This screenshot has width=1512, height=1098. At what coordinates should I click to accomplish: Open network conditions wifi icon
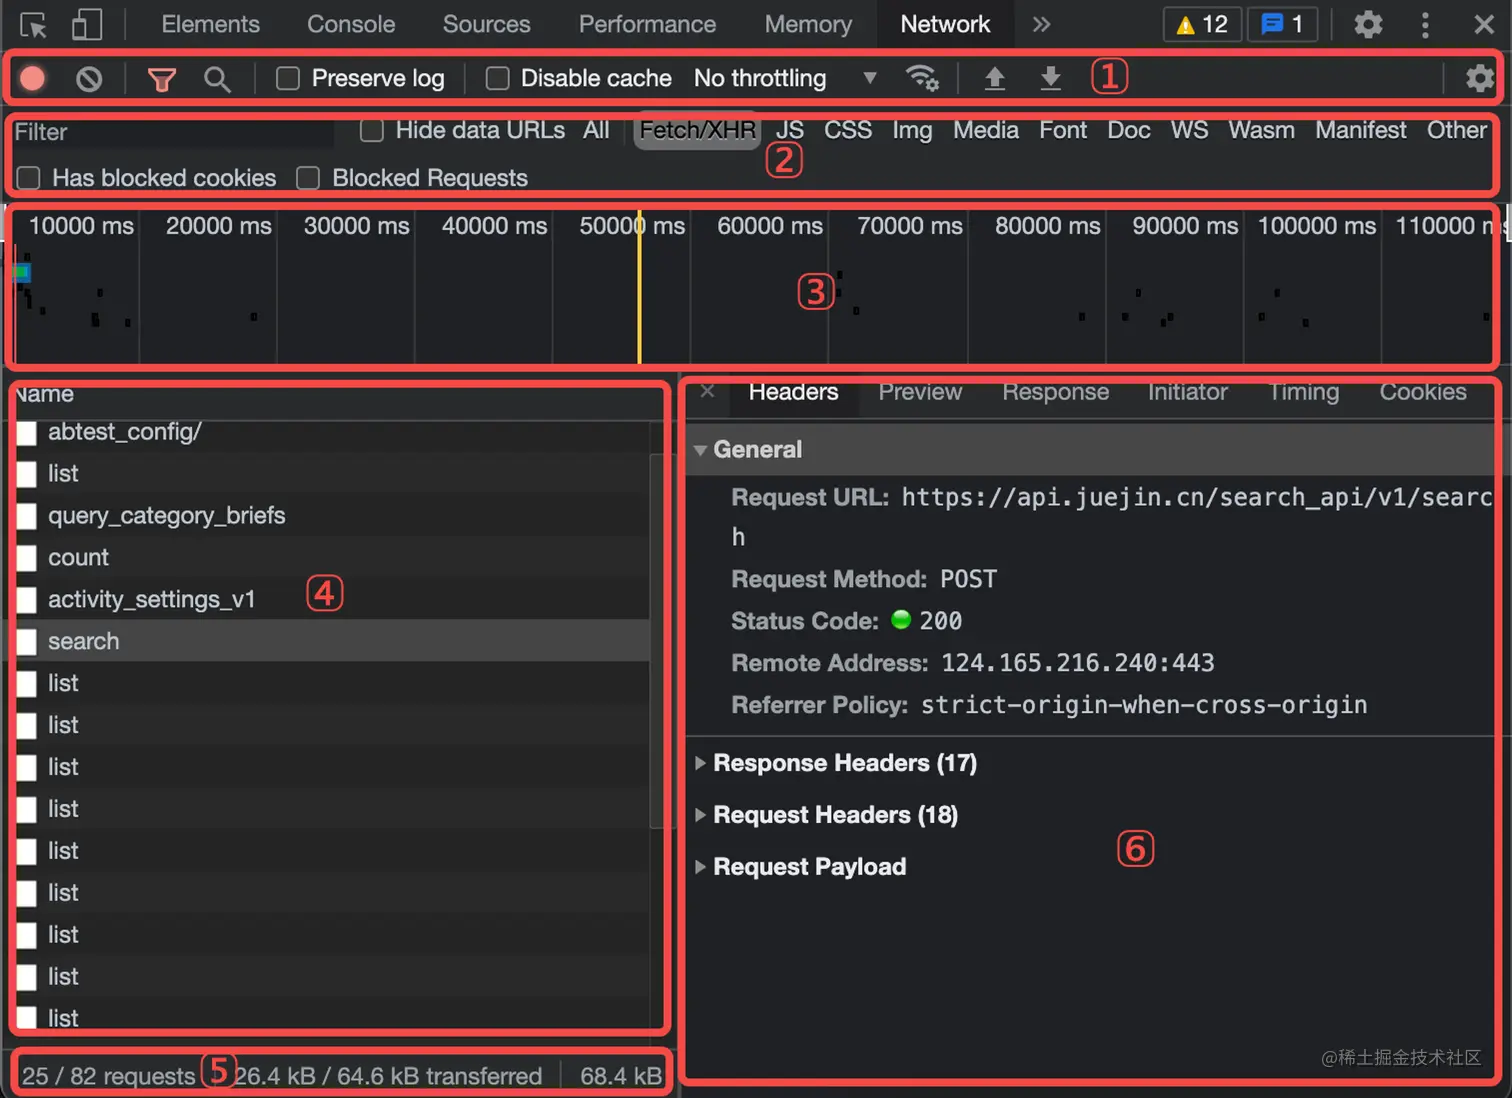(x=921, y=78)
